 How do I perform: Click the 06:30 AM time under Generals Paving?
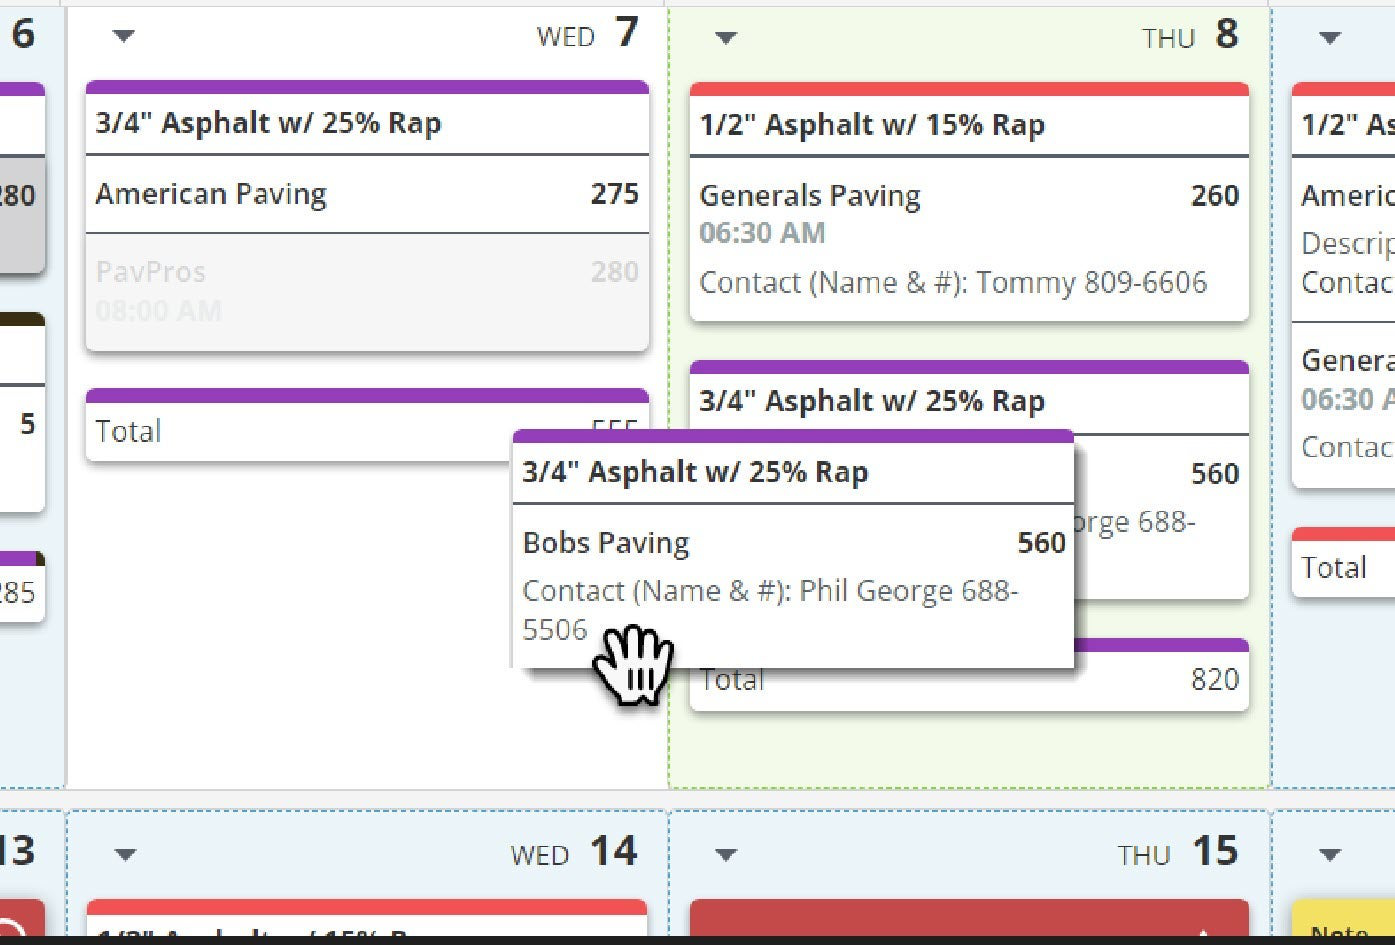pyautogui.click(x=762, y=233)
